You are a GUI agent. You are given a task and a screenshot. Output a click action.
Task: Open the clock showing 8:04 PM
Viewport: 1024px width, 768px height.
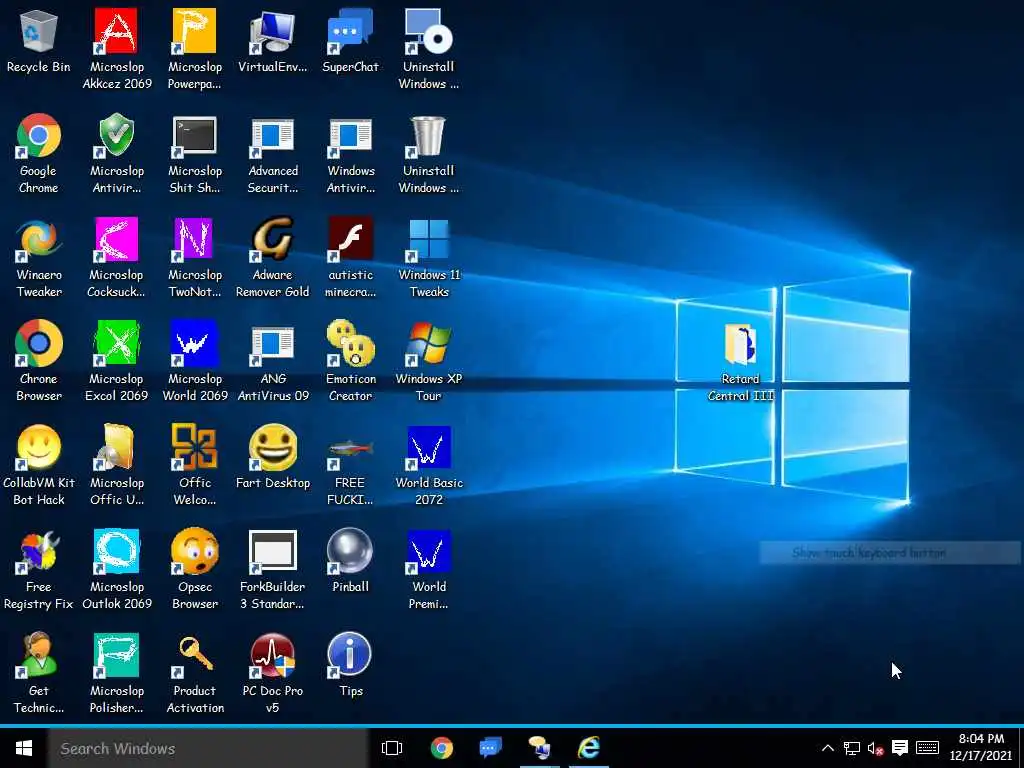[x=981, y=748]
